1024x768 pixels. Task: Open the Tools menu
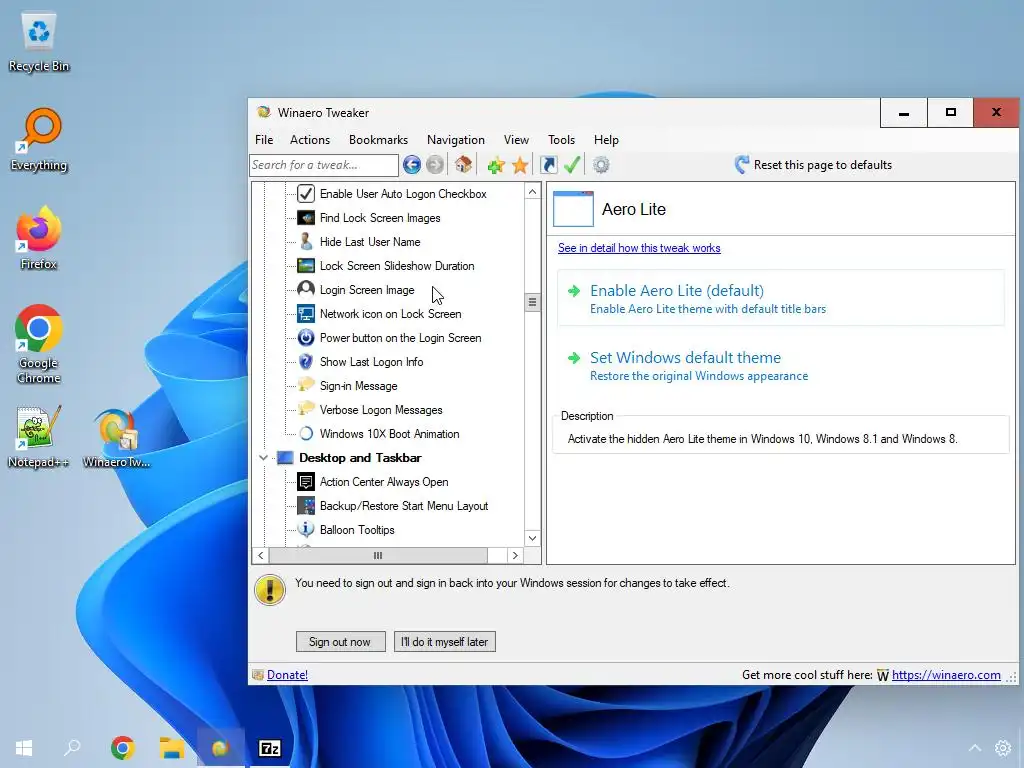(x=561, y=140)
